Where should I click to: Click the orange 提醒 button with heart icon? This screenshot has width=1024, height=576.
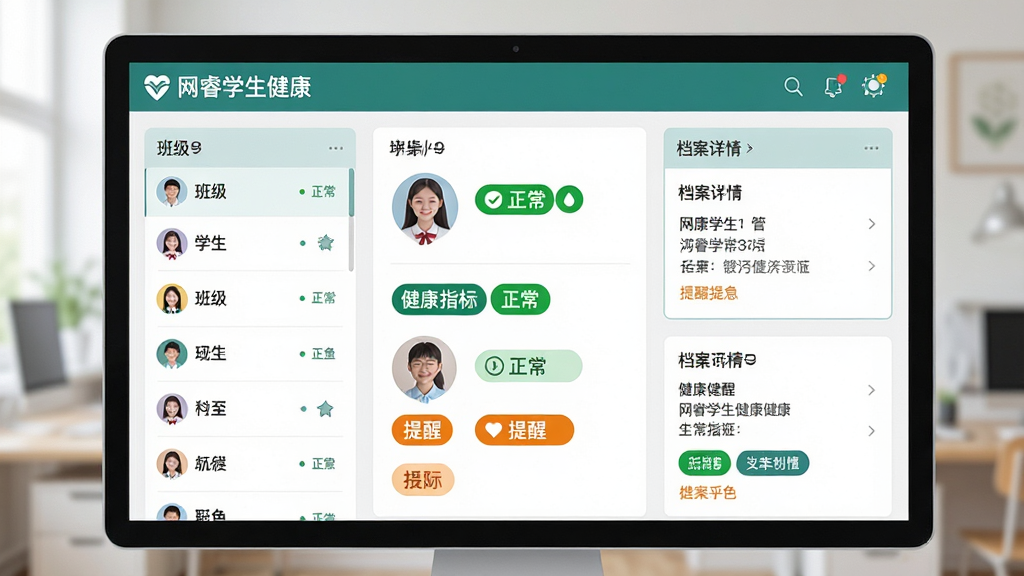(524, 430)
